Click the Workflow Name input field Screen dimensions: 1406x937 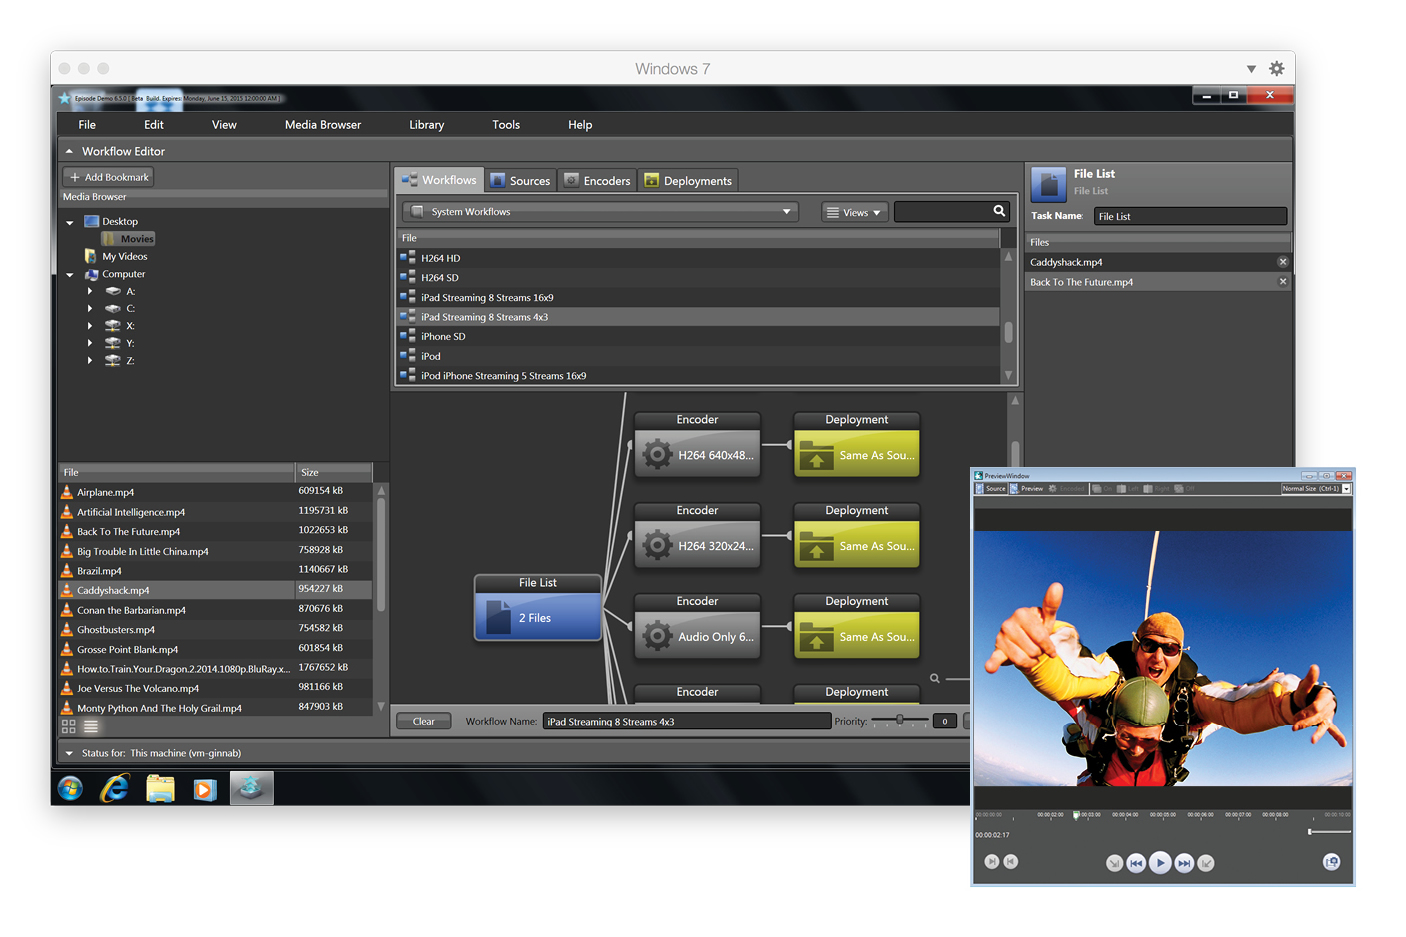(687, 721)
